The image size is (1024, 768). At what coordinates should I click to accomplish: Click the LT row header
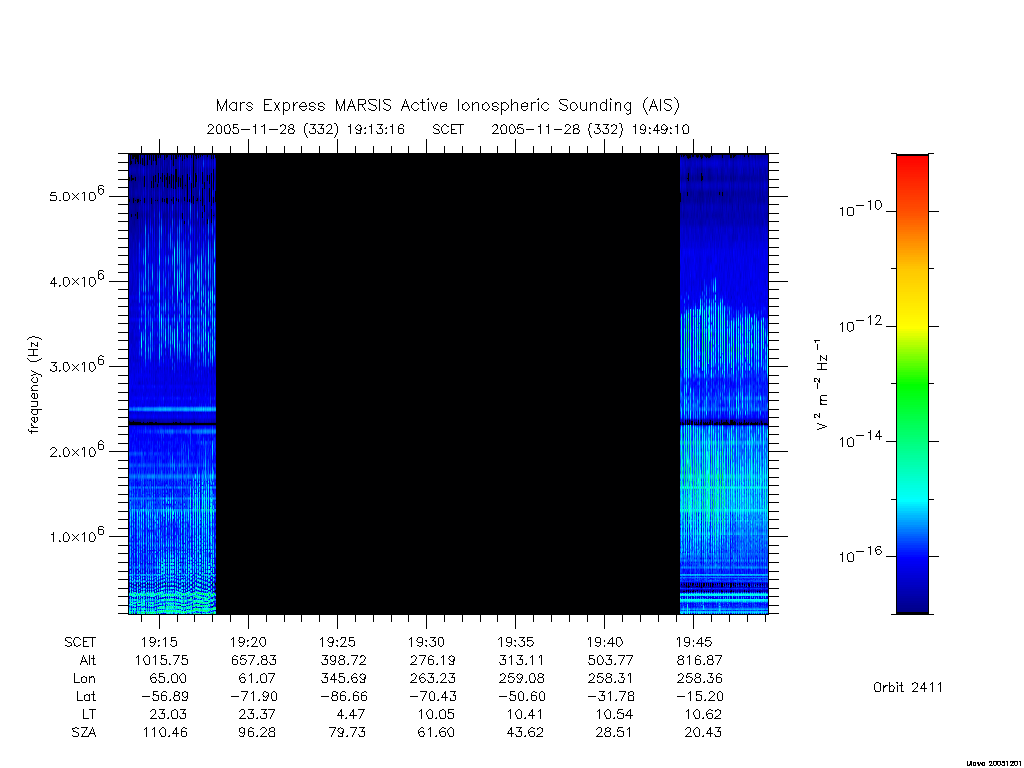tap(89, 714)
